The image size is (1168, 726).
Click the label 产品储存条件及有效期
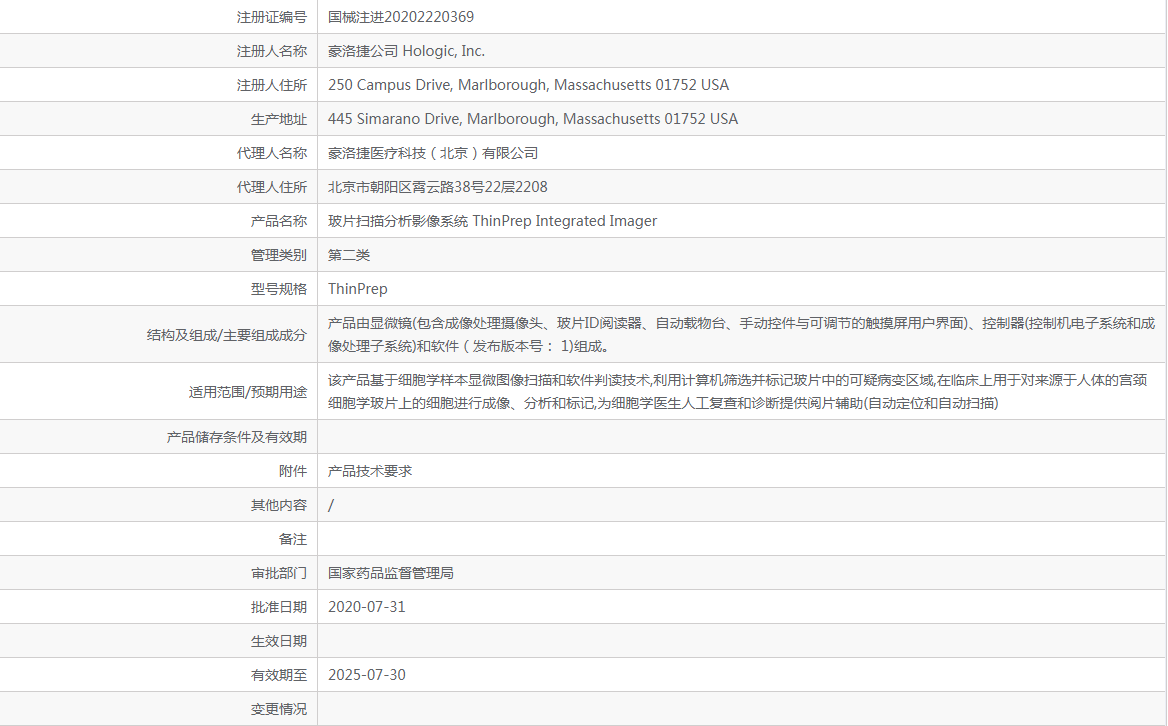tap(236, 437)
